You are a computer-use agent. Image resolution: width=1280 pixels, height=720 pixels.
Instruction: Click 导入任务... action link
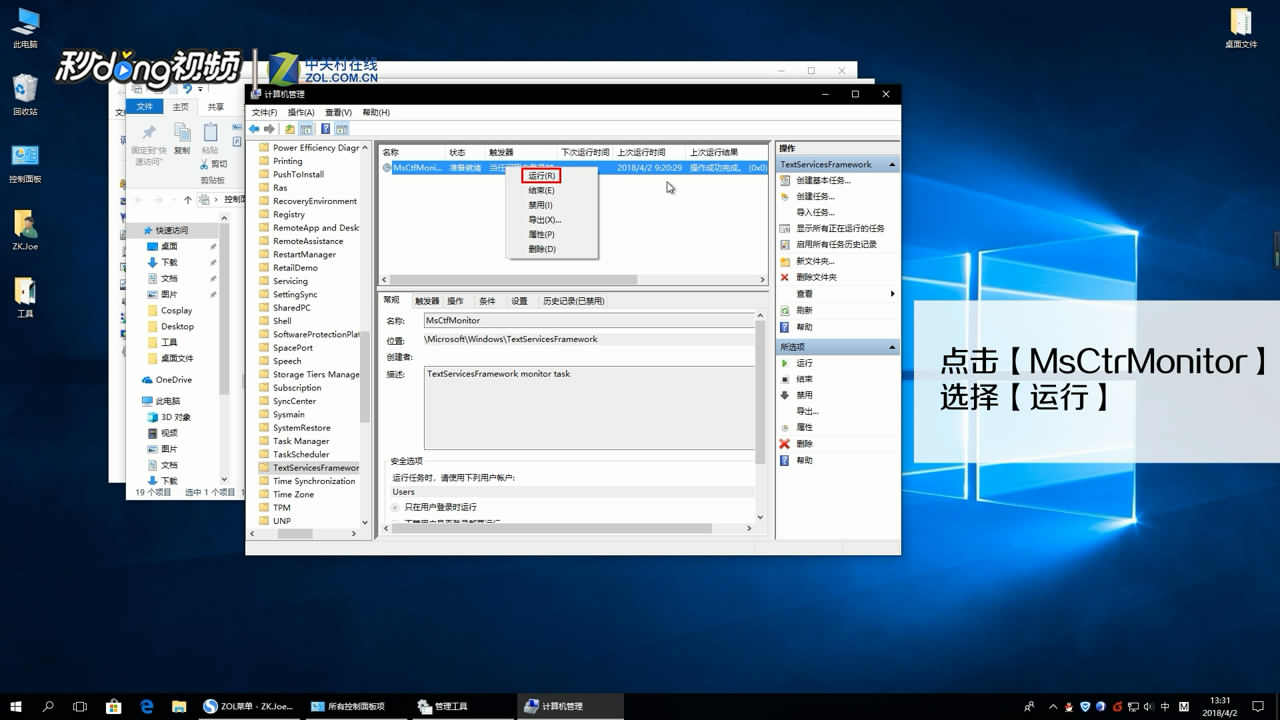[x=815, y=212]
